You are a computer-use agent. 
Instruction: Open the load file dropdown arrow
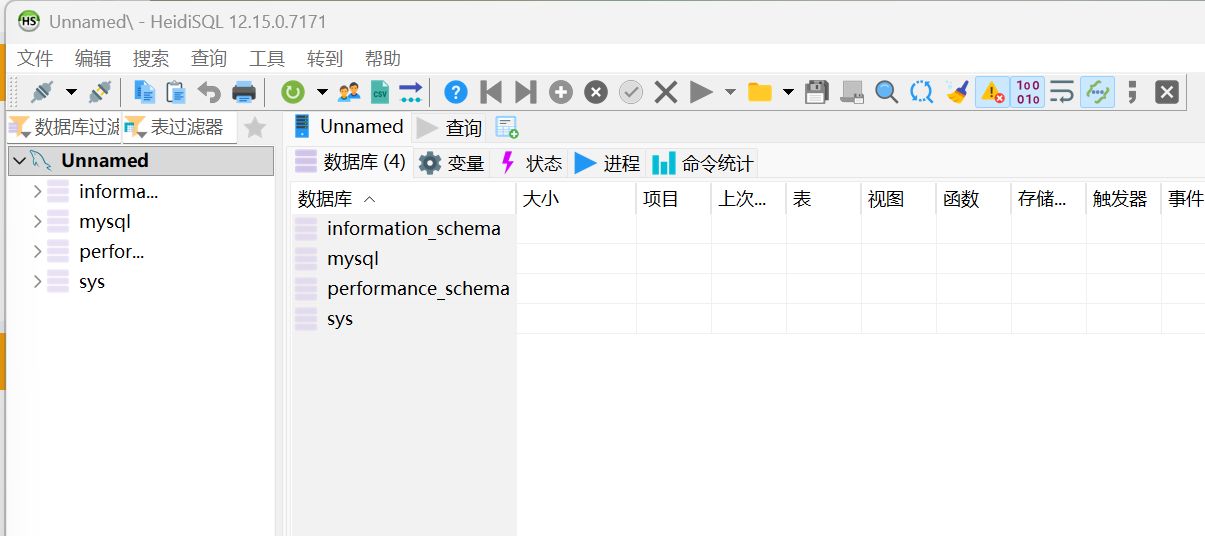click(788, 92)
